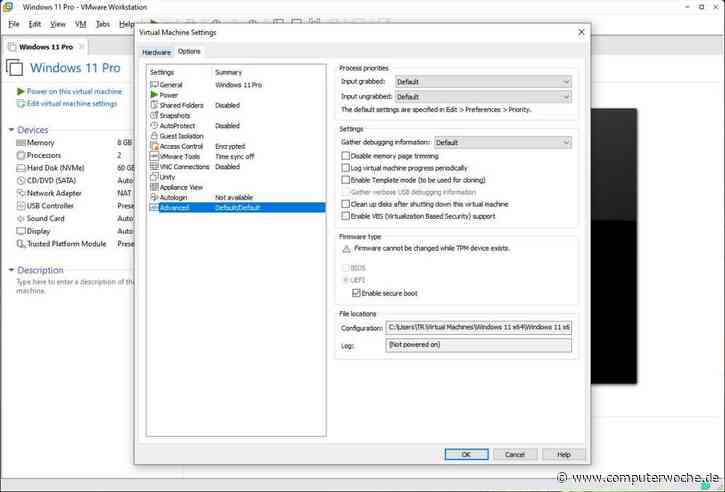Click the Configuration file path field

(479, 327)
